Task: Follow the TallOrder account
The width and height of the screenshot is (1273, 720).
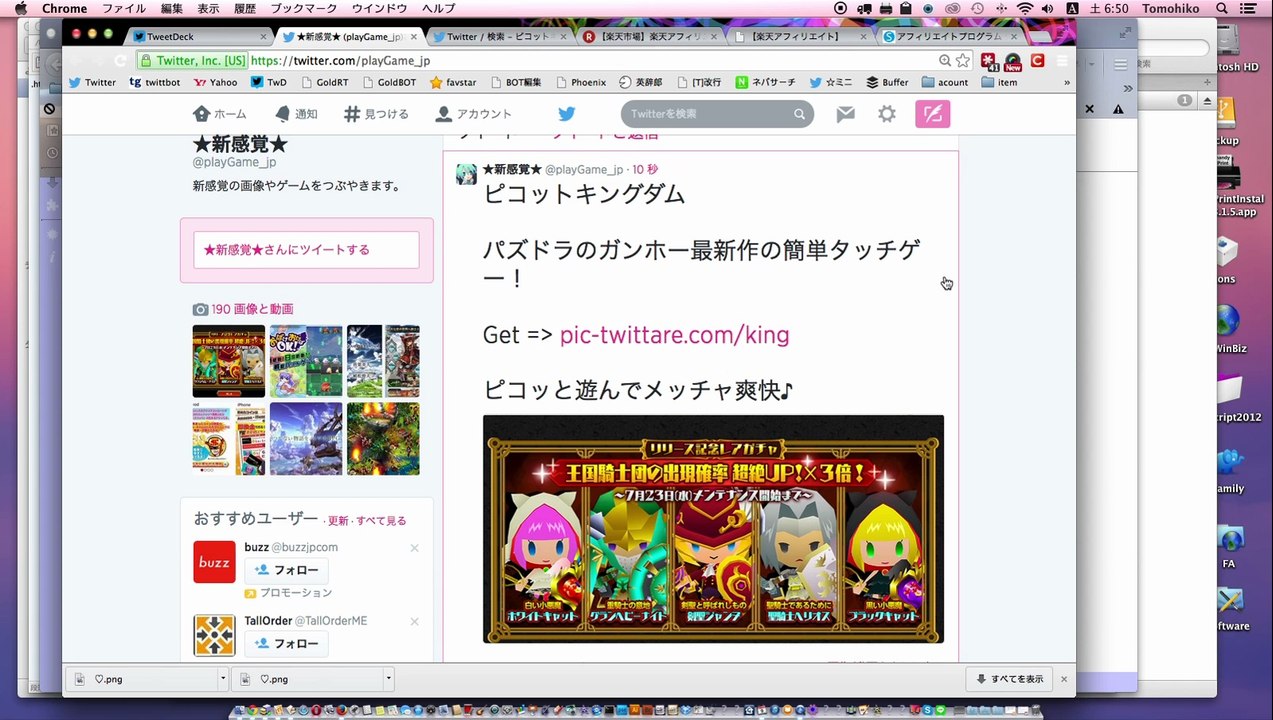Action: [286, 643]
